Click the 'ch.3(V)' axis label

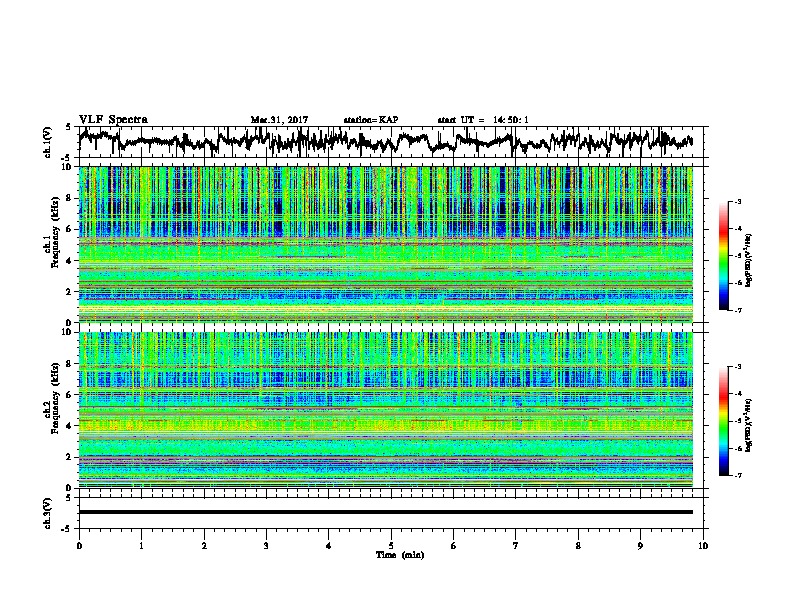[47, 513]
